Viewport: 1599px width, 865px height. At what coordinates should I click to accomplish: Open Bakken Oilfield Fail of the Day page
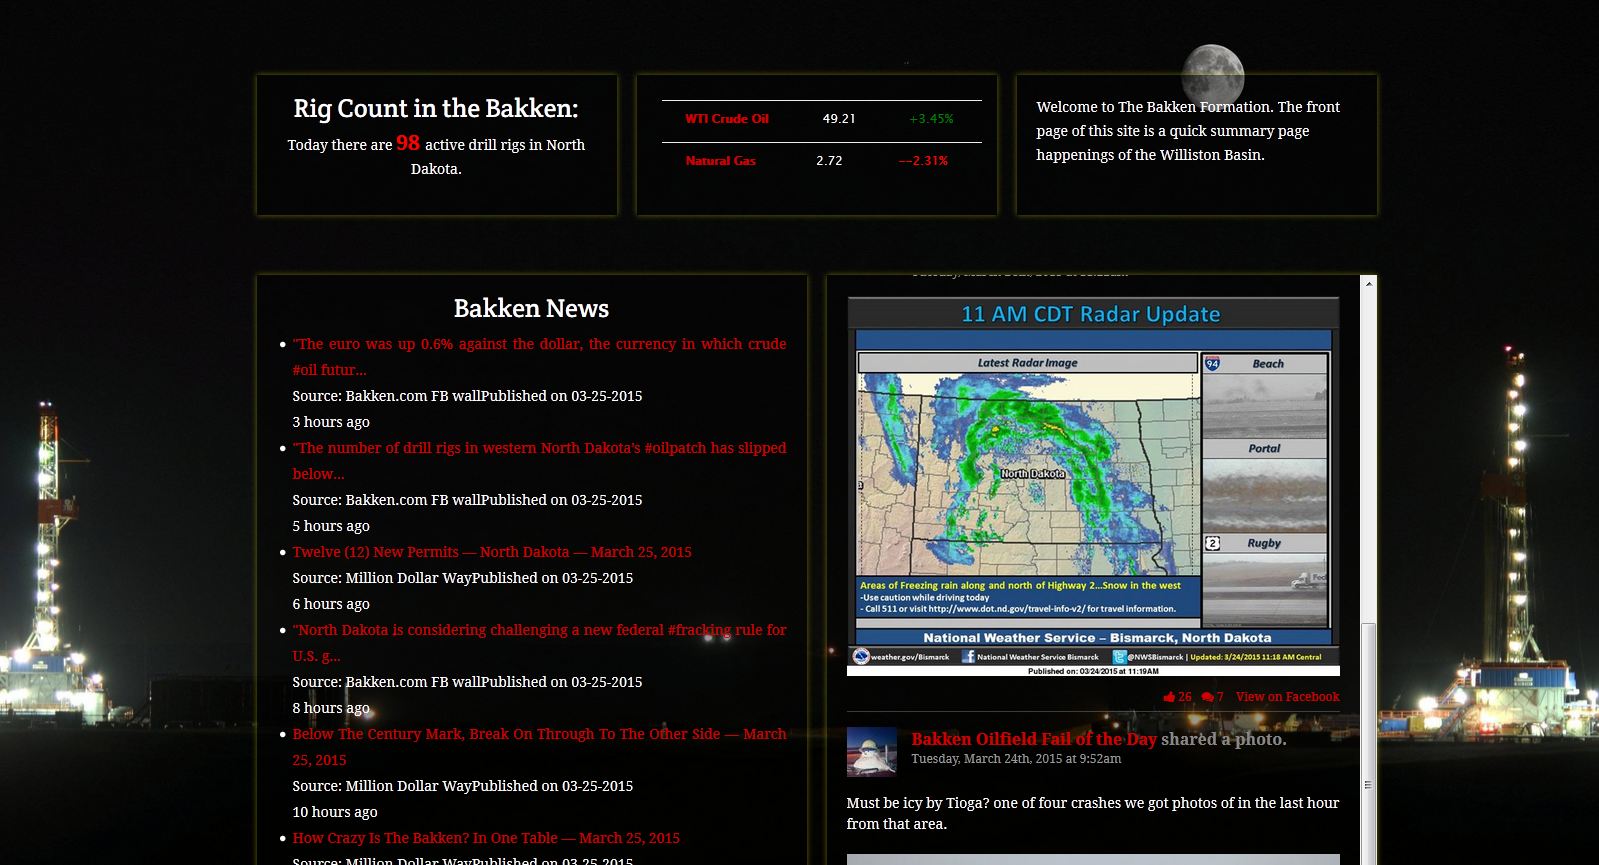click(1033, 739)
